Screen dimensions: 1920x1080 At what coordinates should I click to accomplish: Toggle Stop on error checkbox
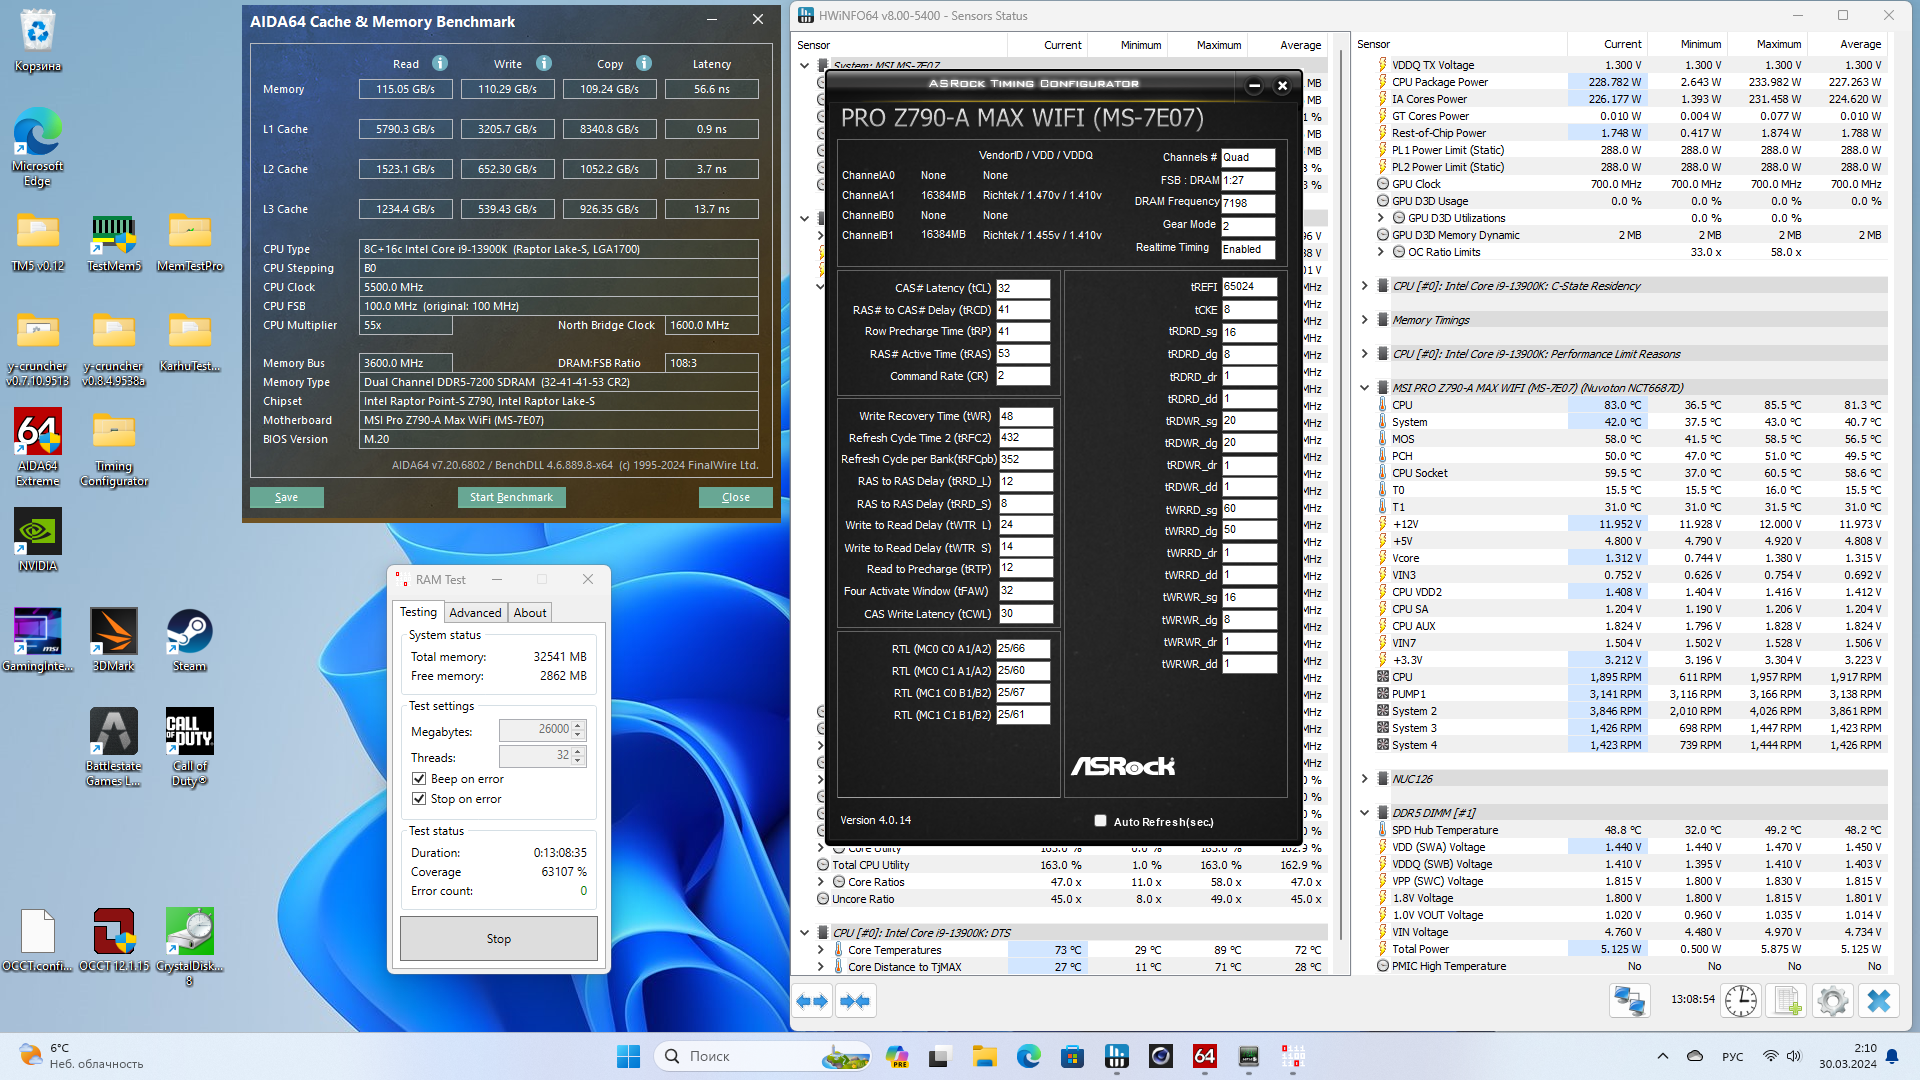point(419,799)
